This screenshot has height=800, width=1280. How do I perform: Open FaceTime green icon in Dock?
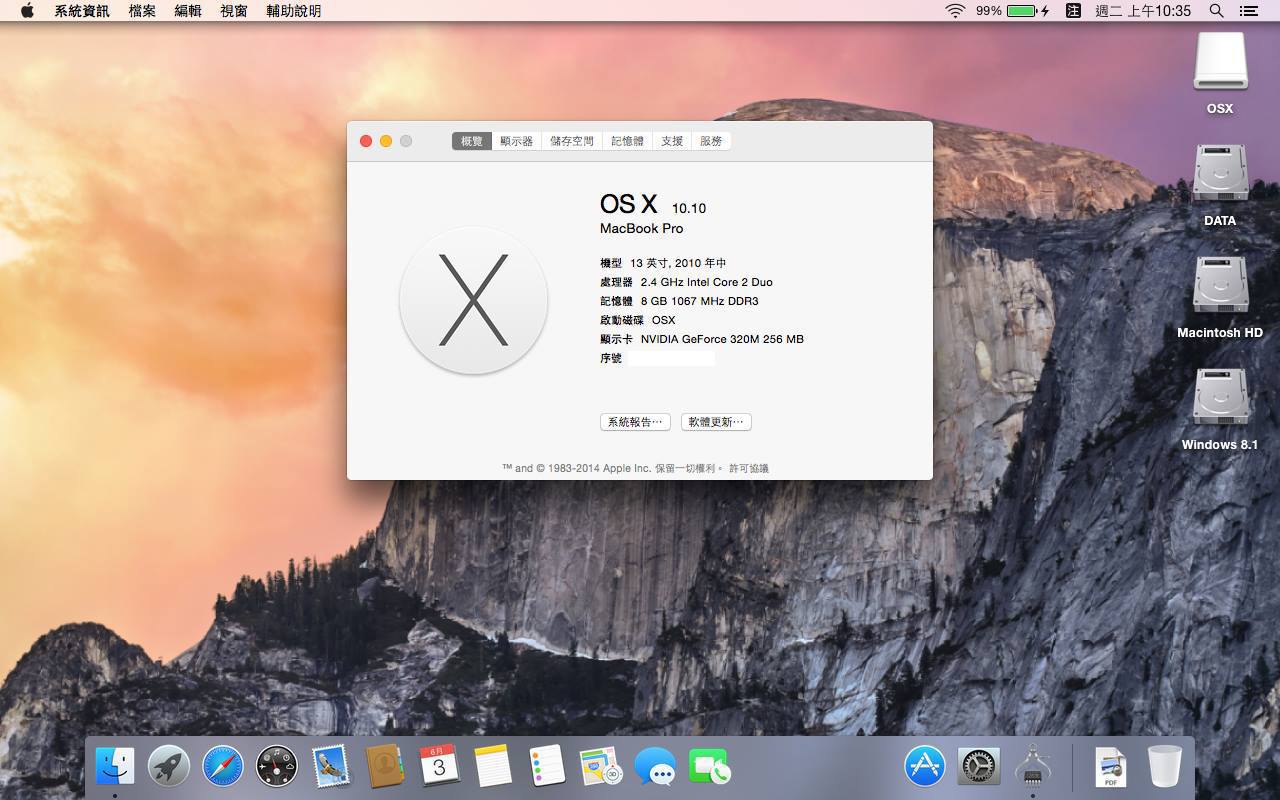[709, 767]
